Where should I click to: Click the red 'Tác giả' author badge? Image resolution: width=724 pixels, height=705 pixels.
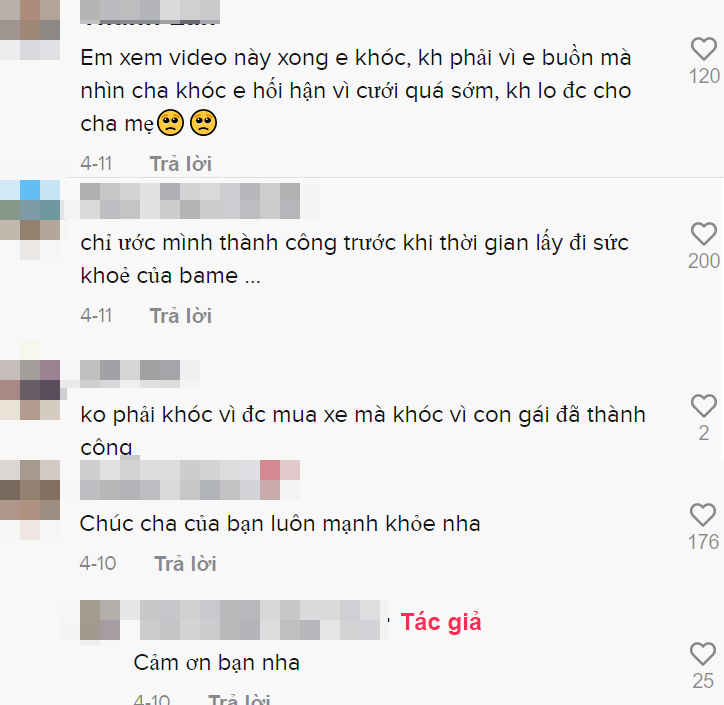[x=441, y=622]
